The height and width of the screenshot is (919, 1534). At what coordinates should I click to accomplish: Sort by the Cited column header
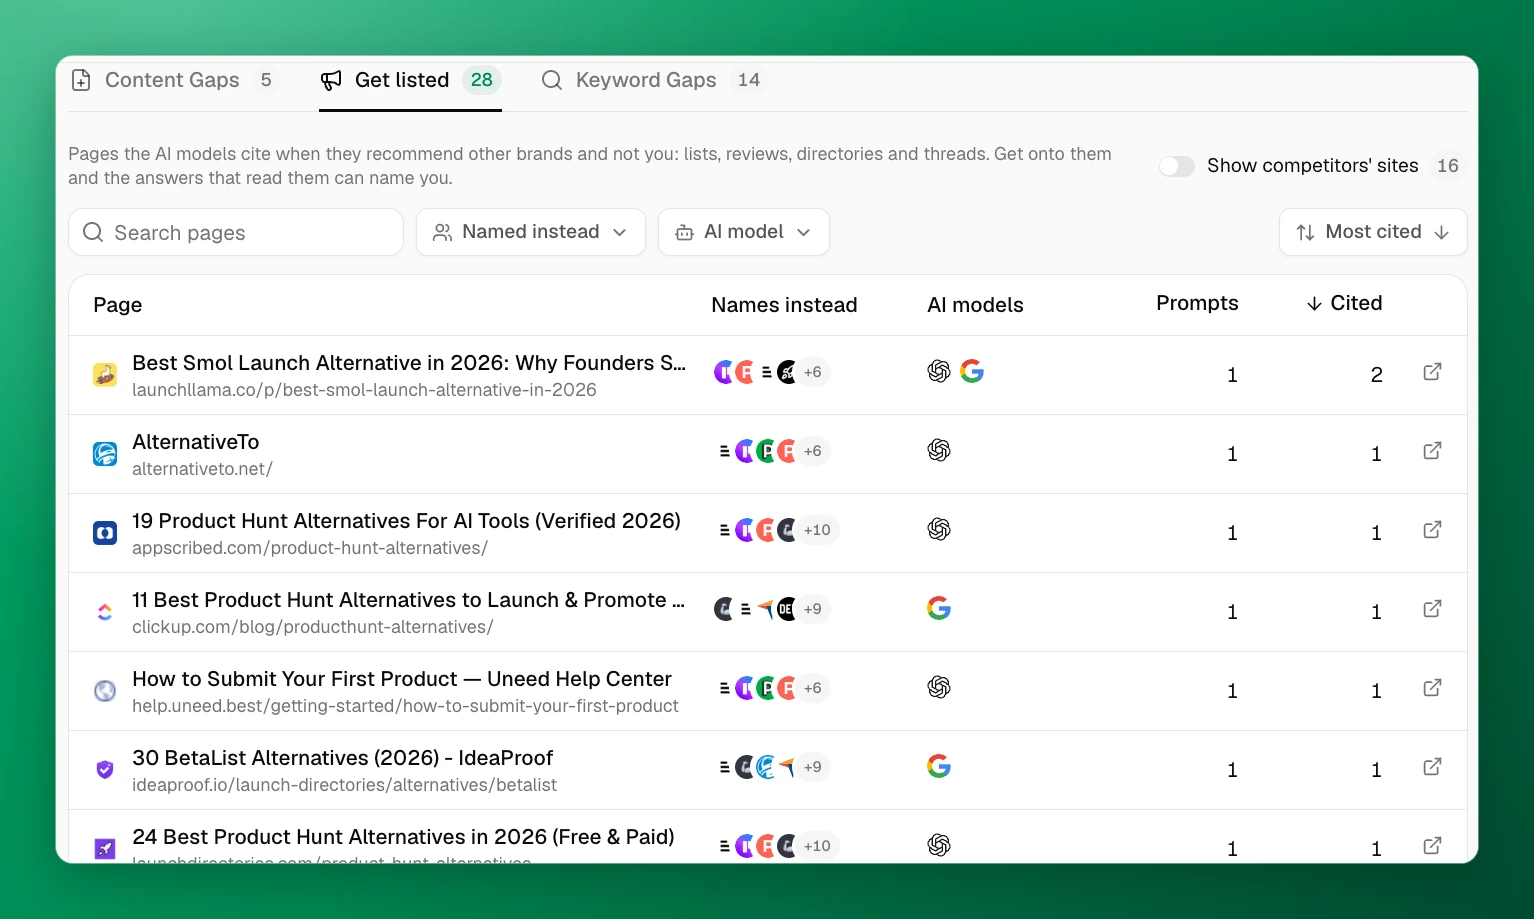[x=1344, y=303]
